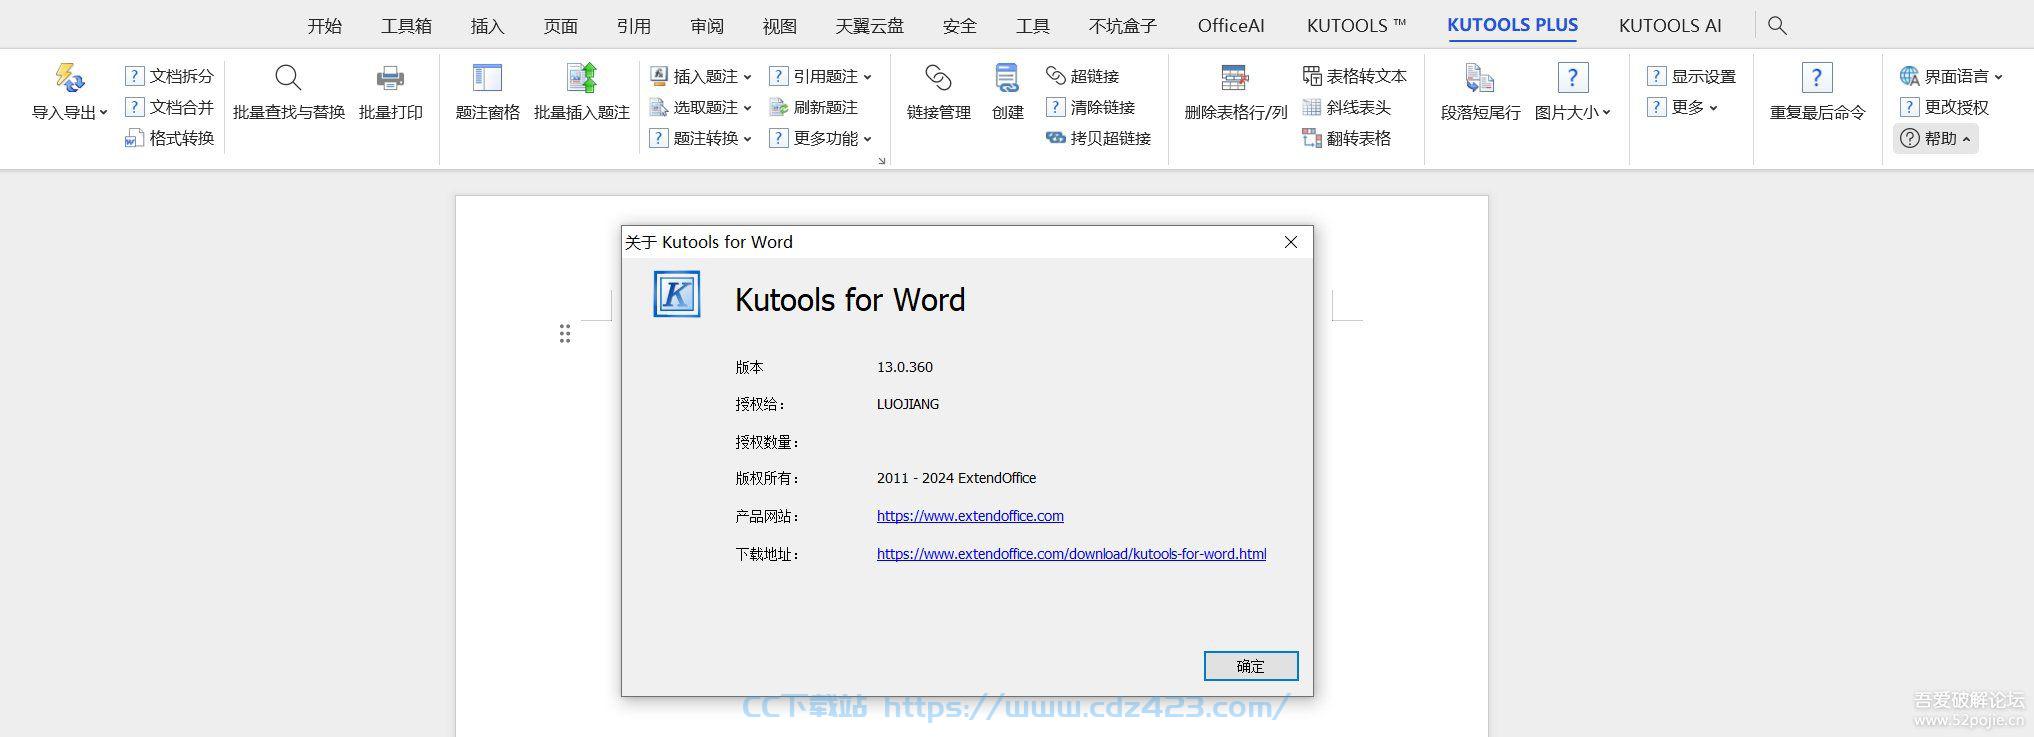Expand the 图片大小 dropdown
Image resolution: width=2034 pixels, height=737 pixels.
coord(1607,113)
